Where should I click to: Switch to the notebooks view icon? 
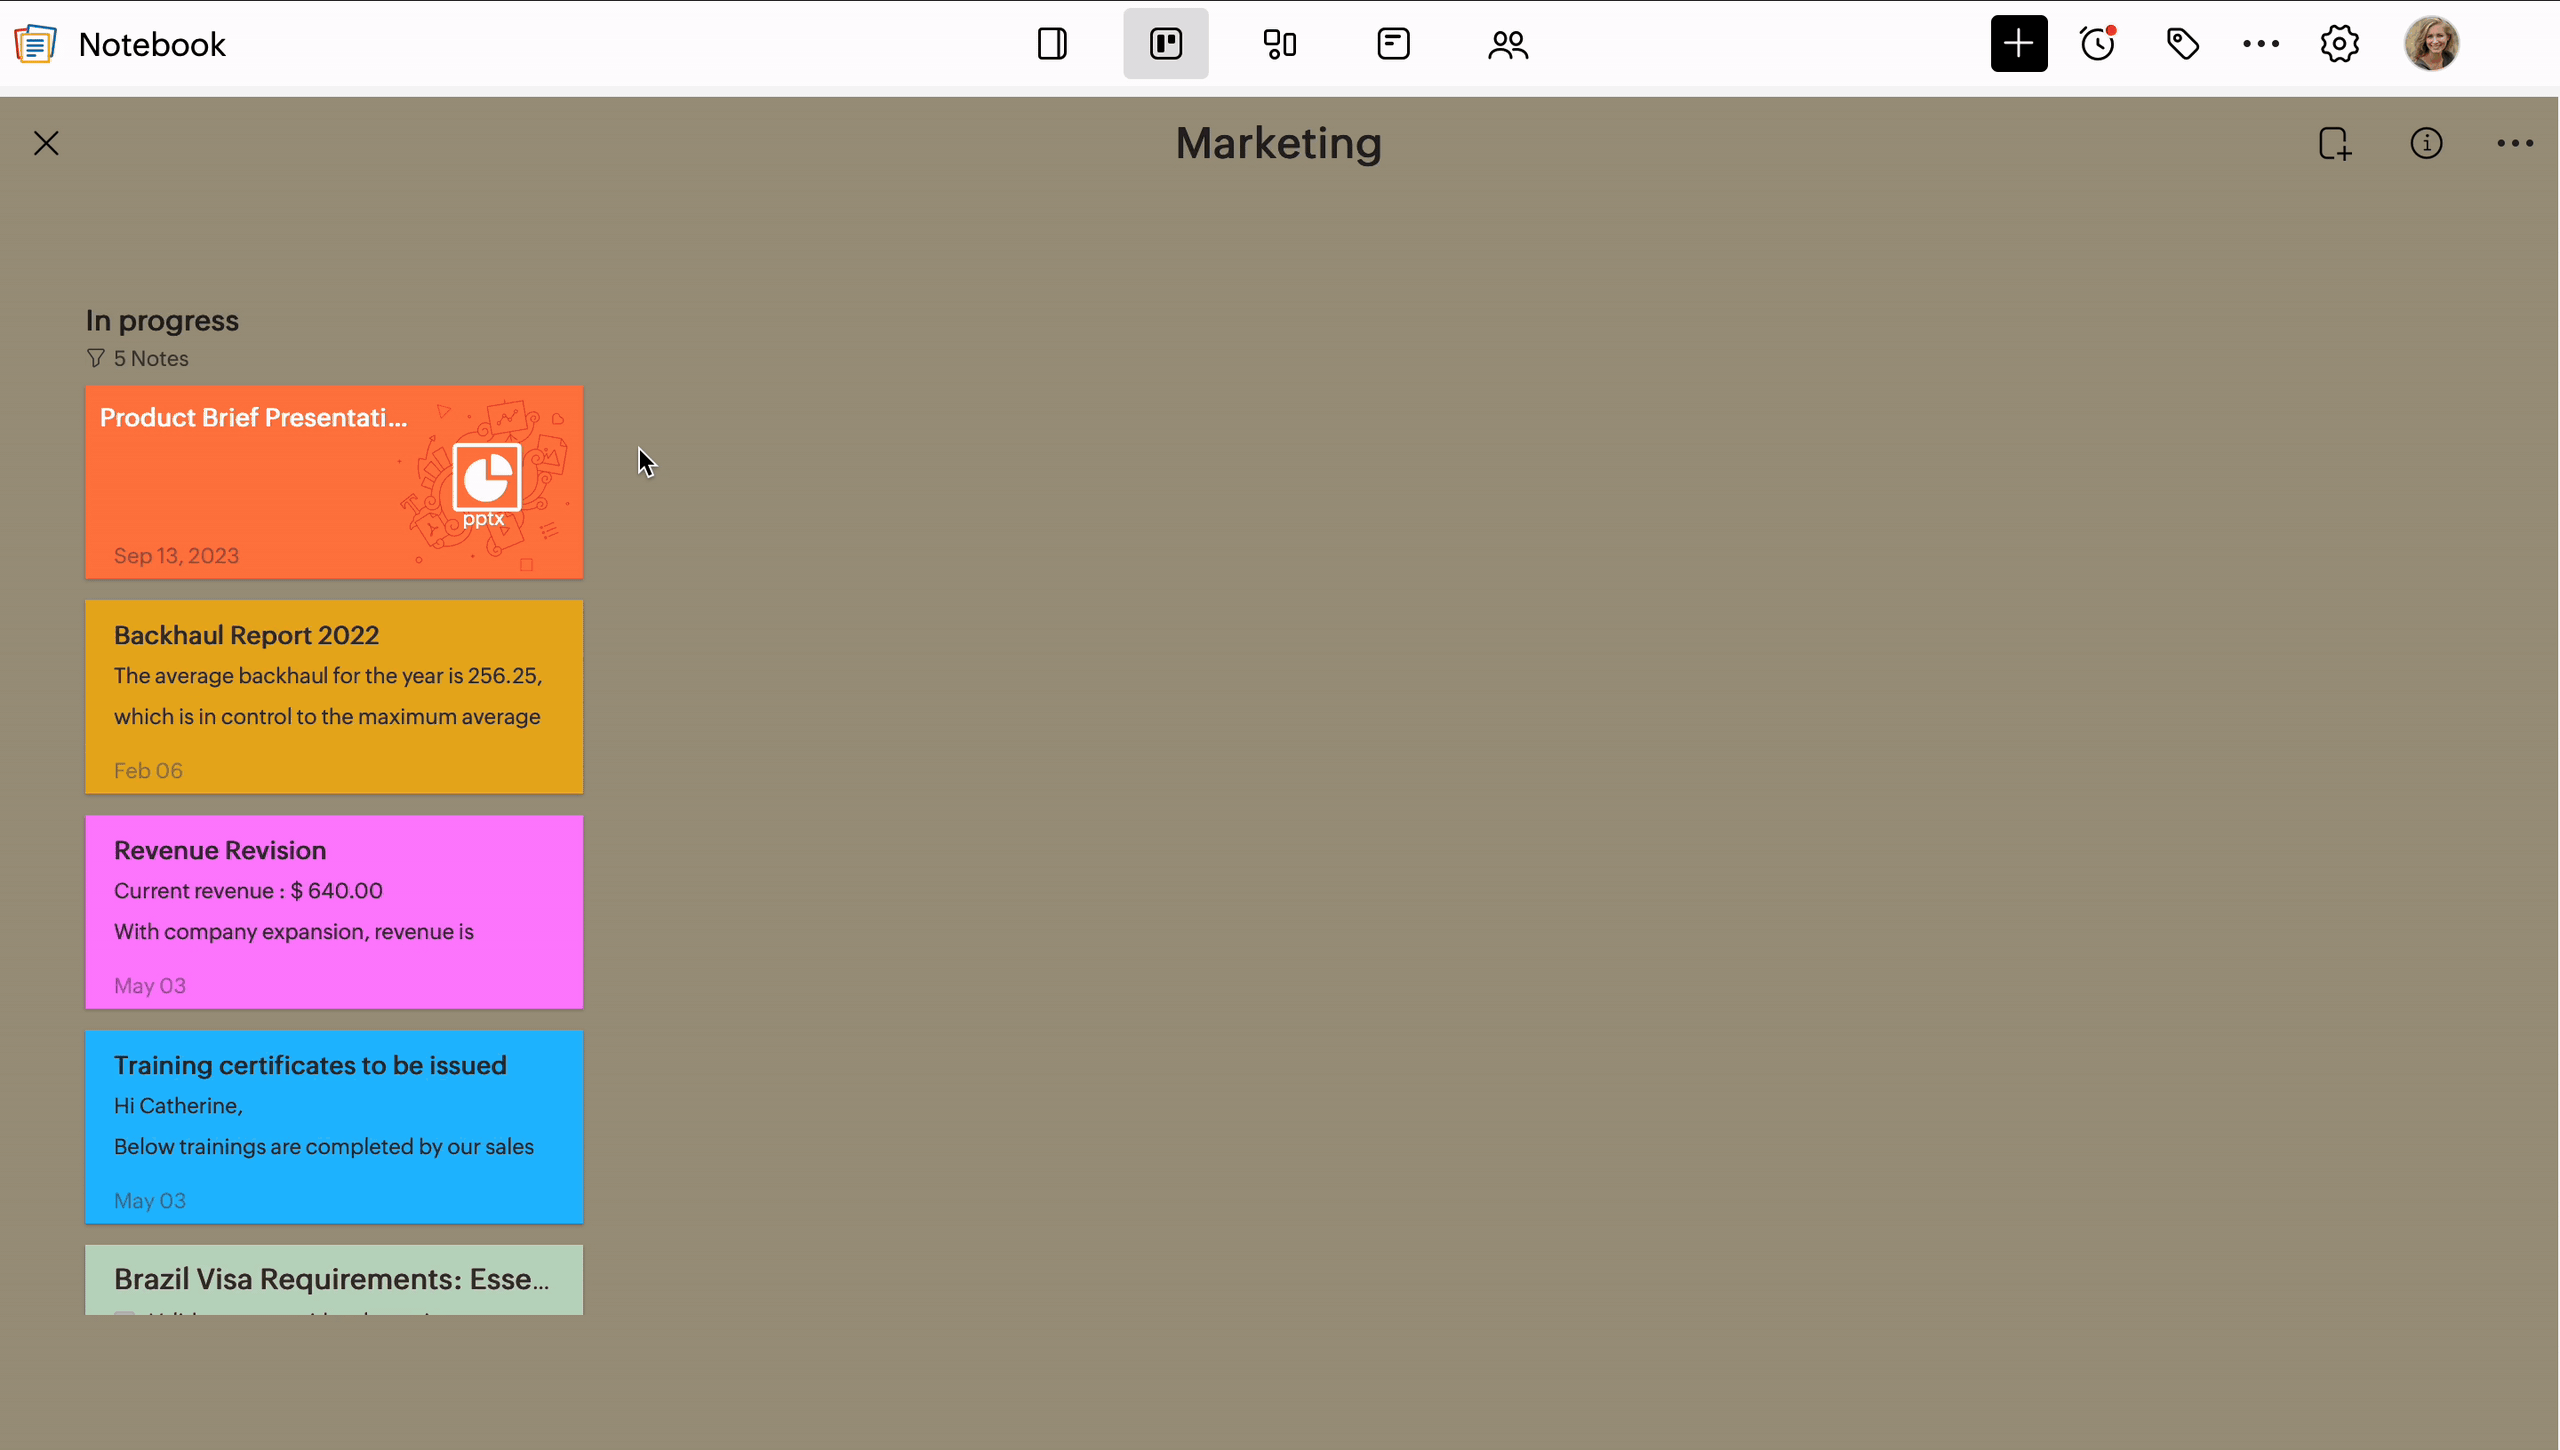tap(1052, 44)
